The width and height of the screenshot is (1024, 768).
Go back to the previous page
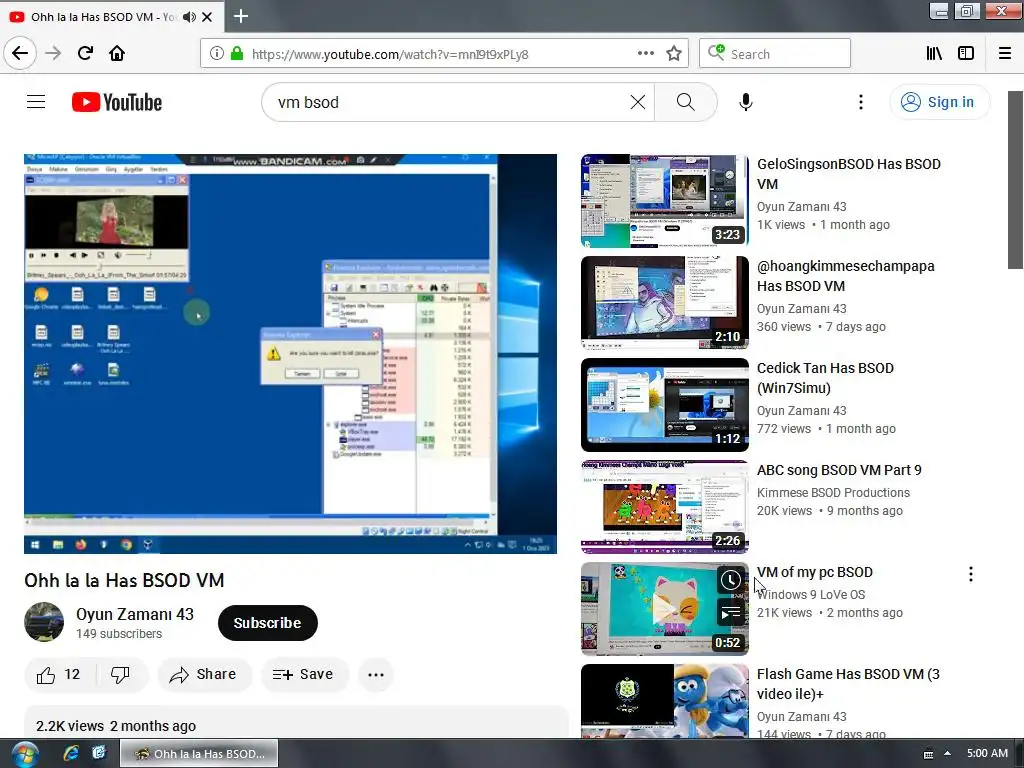[x=20, y=53]
